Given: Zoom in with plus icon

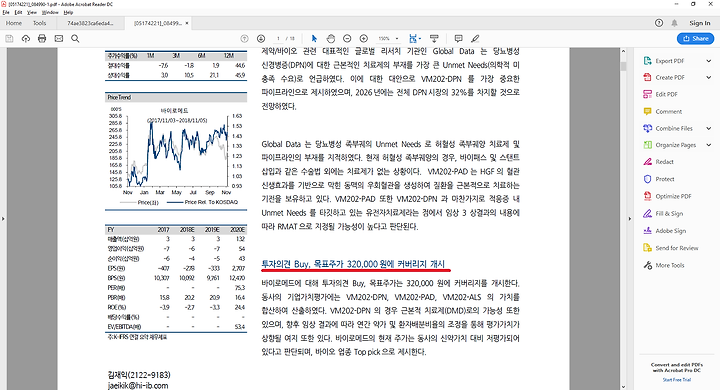Looking at the screenshot, I should 364,39.
